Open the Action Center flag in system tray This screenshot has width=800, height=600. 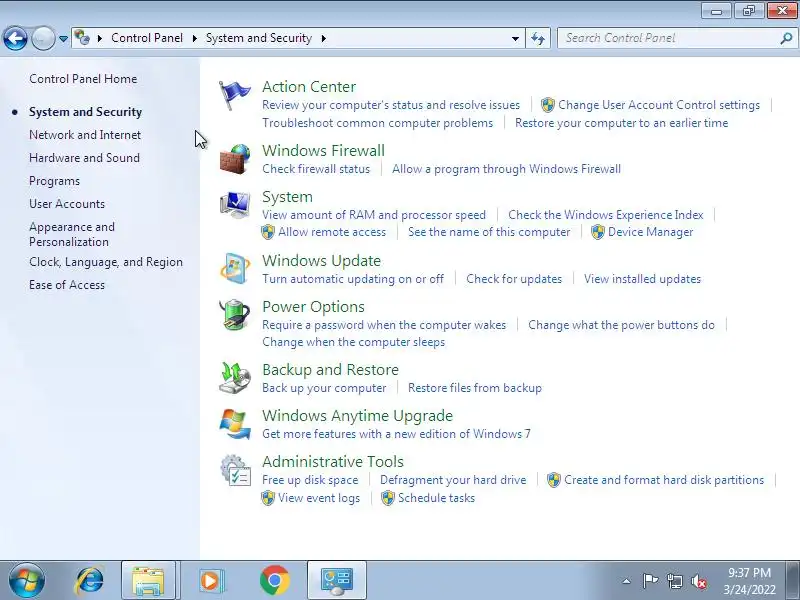(x=650, y=581)
